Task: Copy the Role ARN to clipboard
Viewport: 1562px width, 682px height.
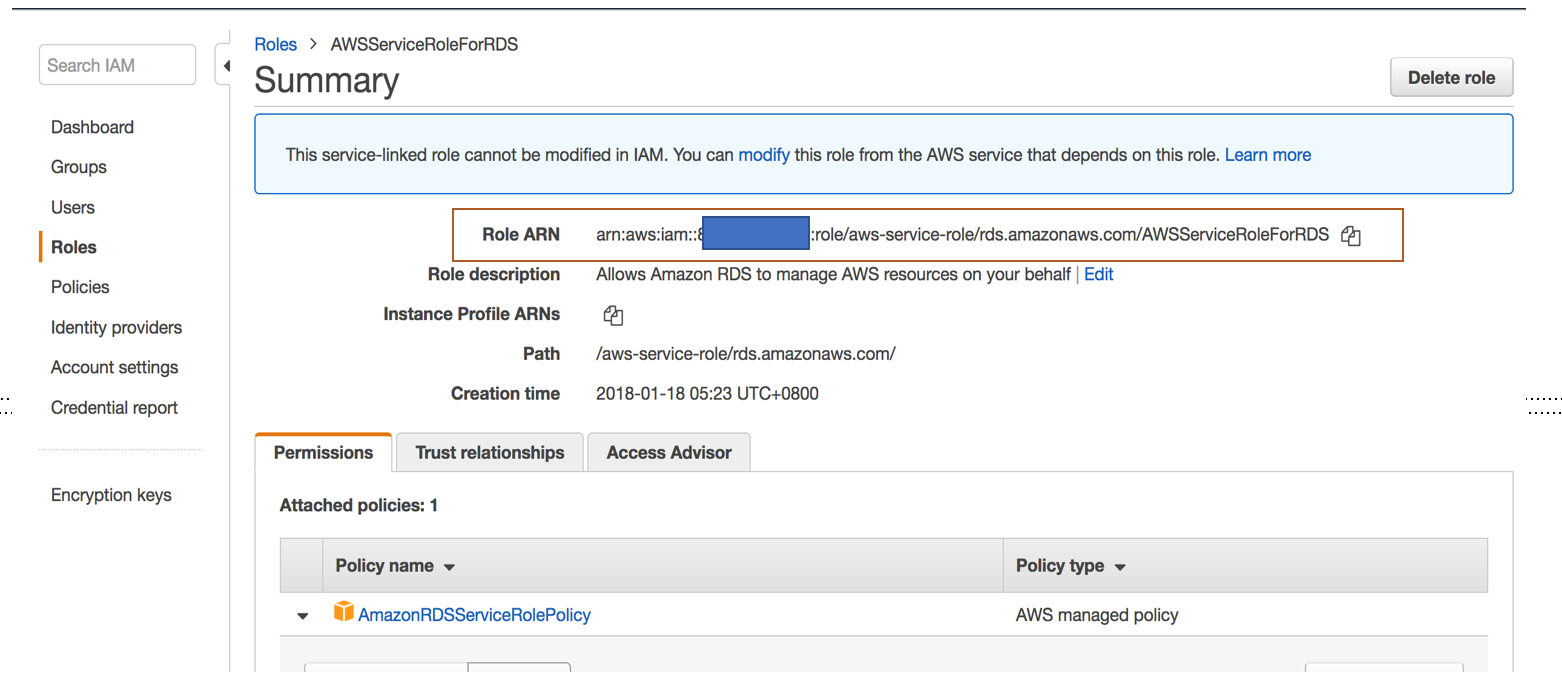Action: pyautogui.click(x=1351, y=236)
